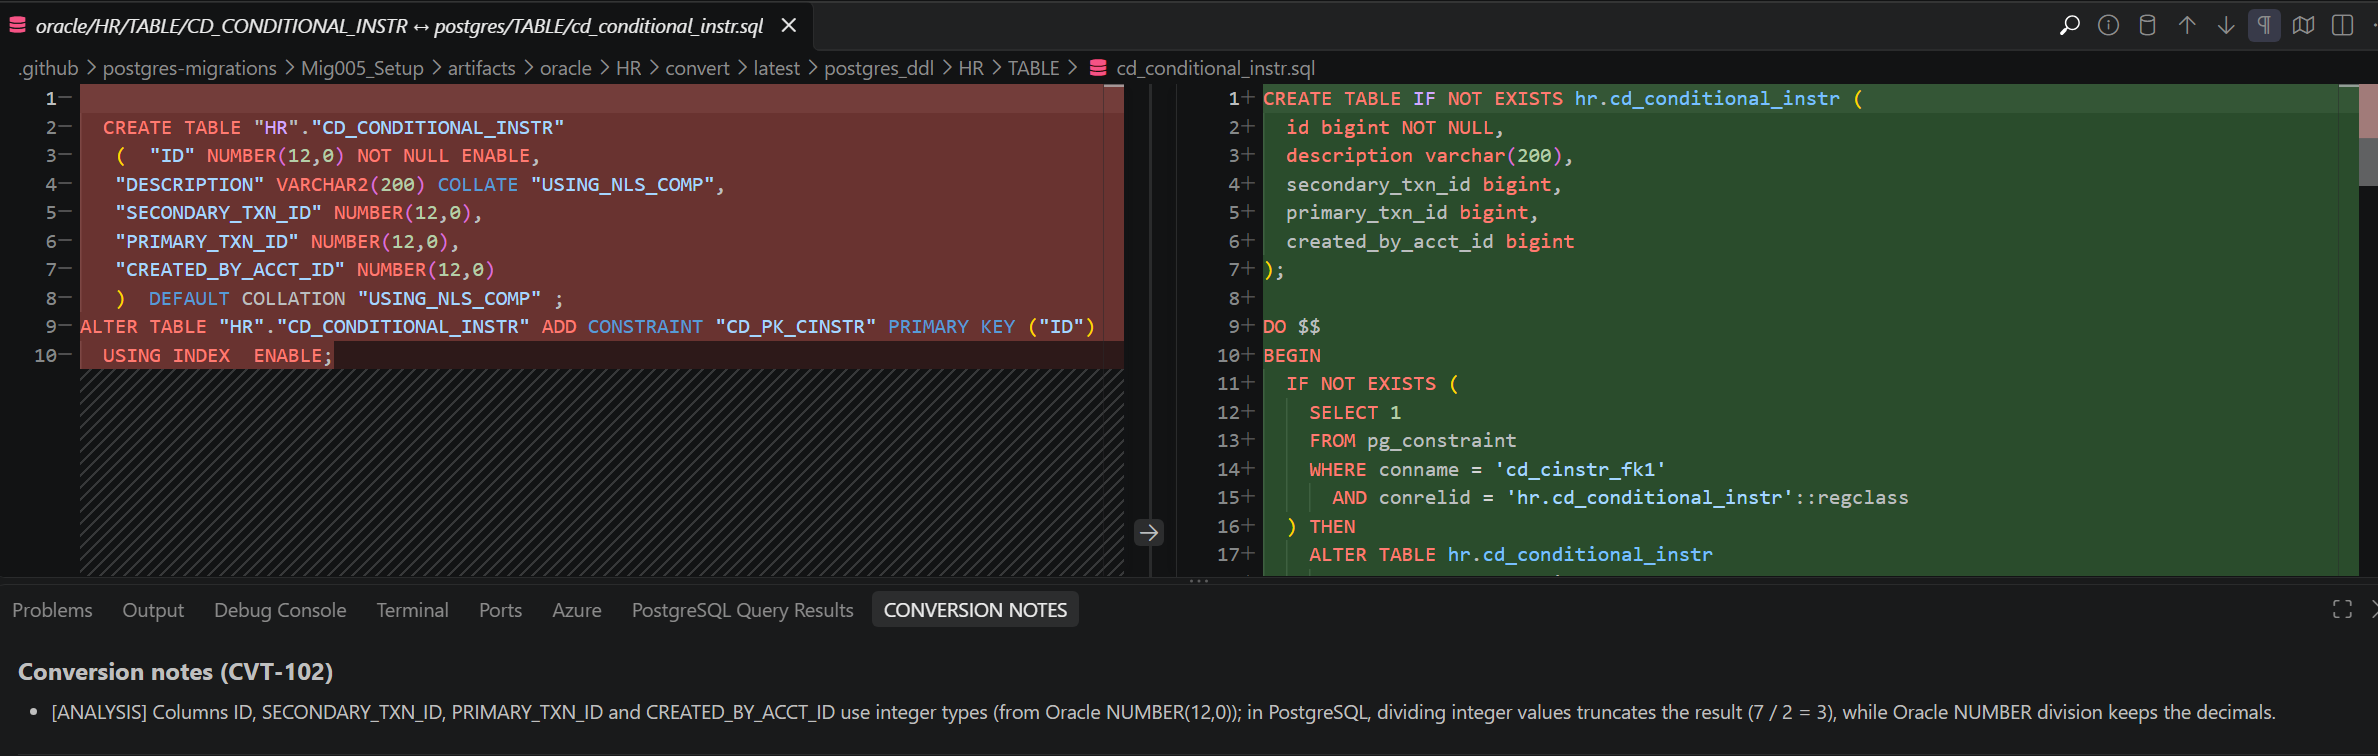Click the red database icon on the diff tab
The width and height of the screenshot is (2378, 756).
17,25
